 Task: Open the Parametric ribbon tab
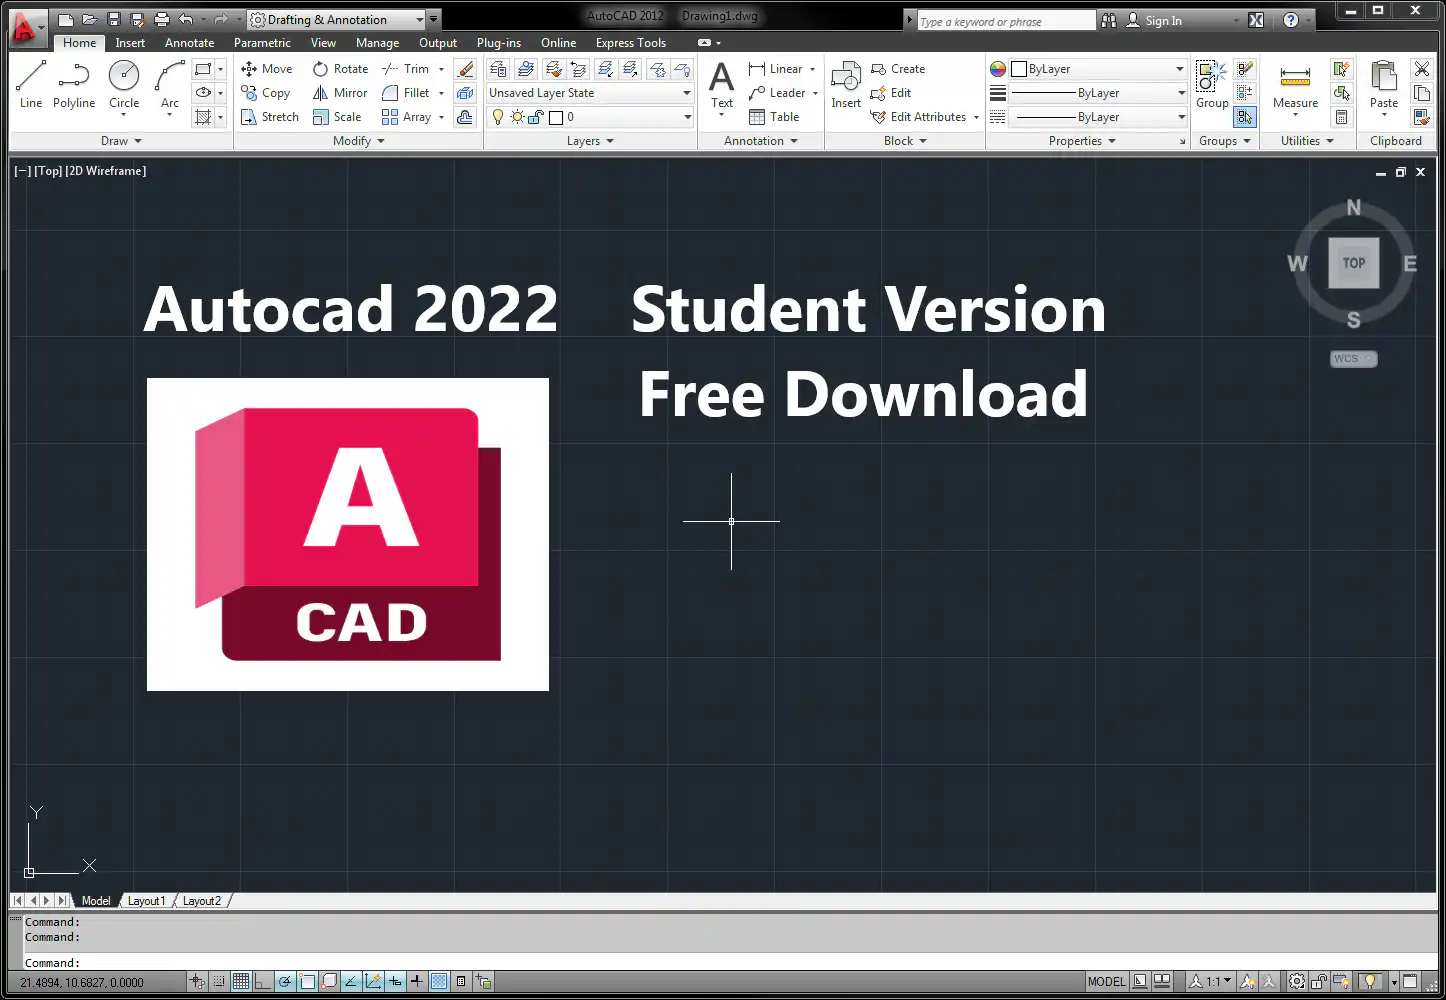(x=262, y=43)
